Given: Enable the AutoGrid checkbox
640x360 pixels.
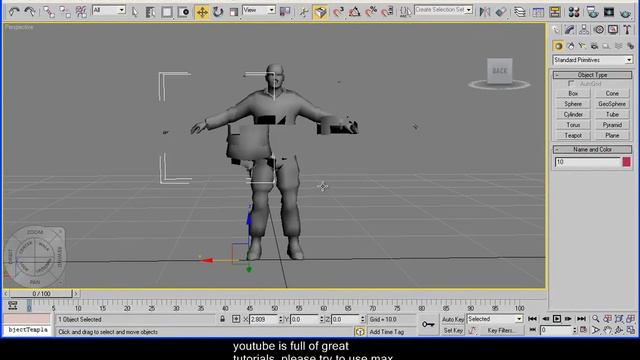Looking at the screenshot, I should coord(571,84).
